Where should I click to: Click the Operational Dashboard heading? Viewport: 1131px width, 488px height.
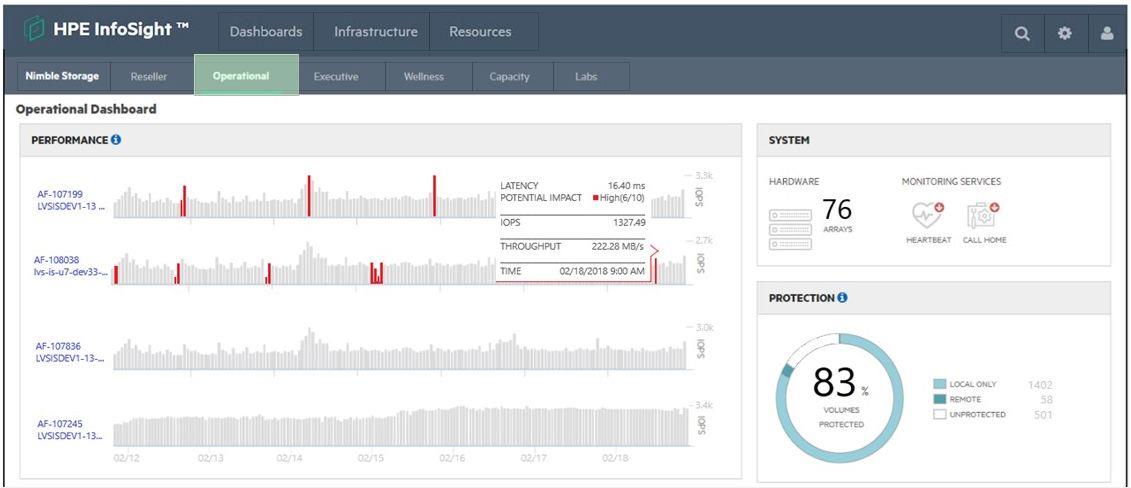point(86,110)
